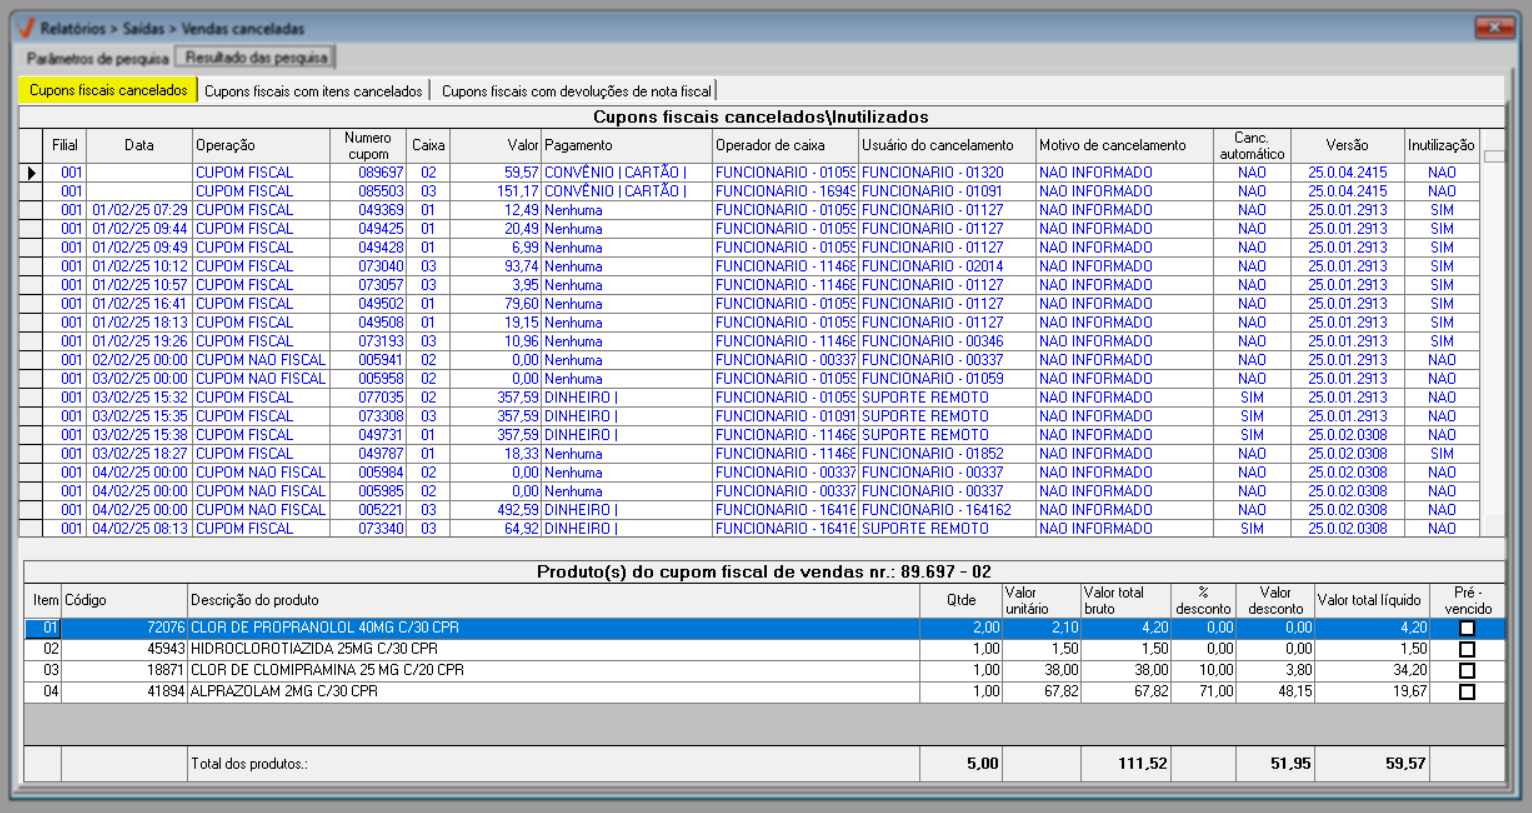The image size is (1532, 813).
Task: Close the Vendas canceladas window
Action: pos(1494,27)
